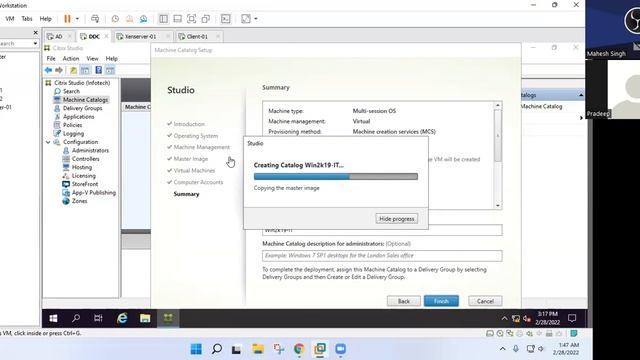The width and height of the screenshot is (640, 360).
Task: Open the File menu in Citrix Studio
Action: coord(51,58)
